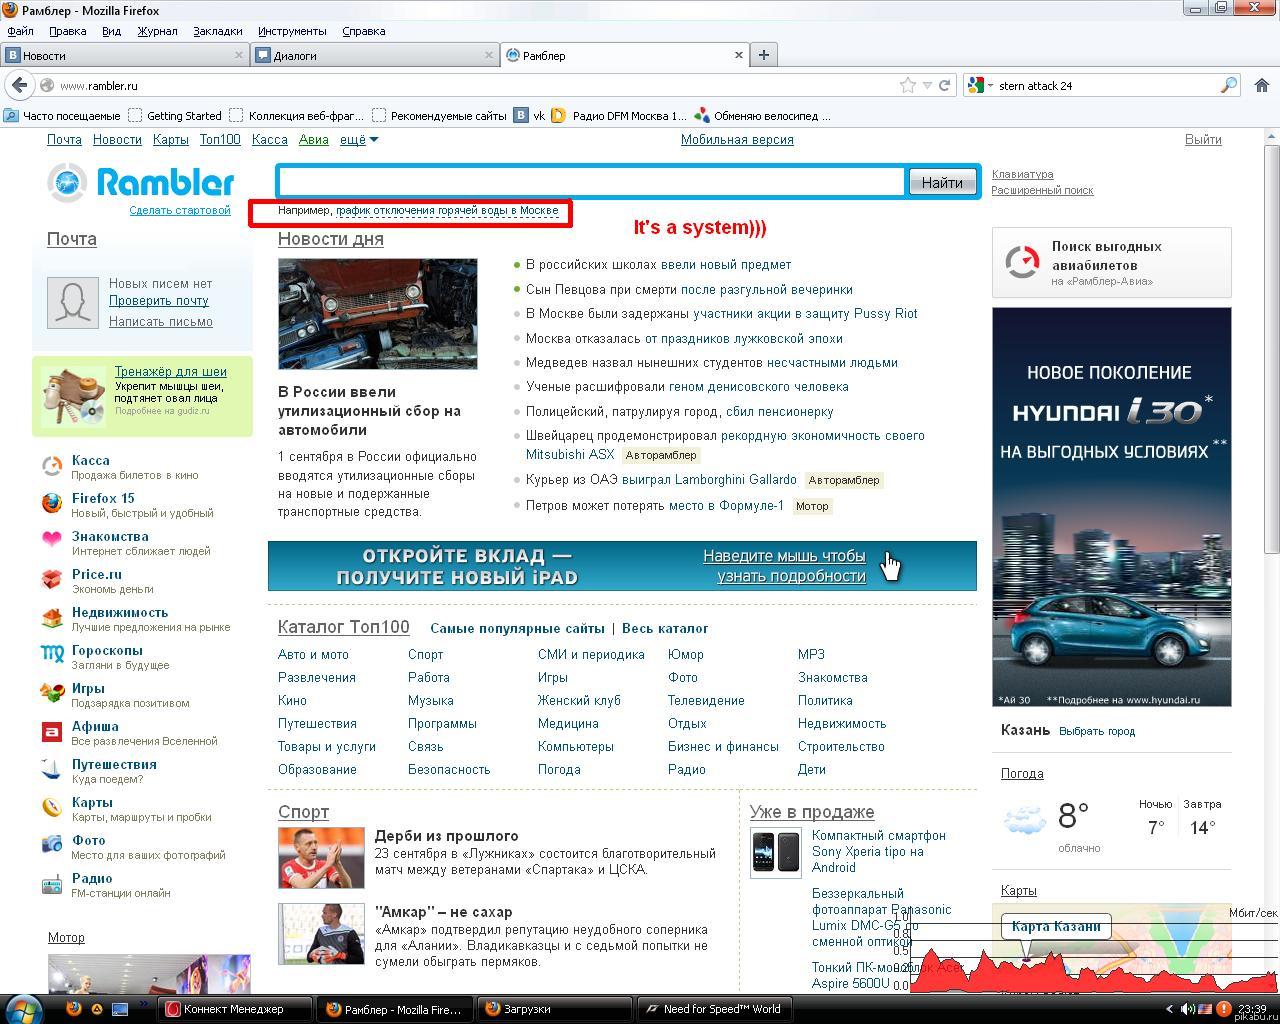Click the Афиша red icon
The width and height of the screenshot is (1280, 1024).
(x=52, y=732)
